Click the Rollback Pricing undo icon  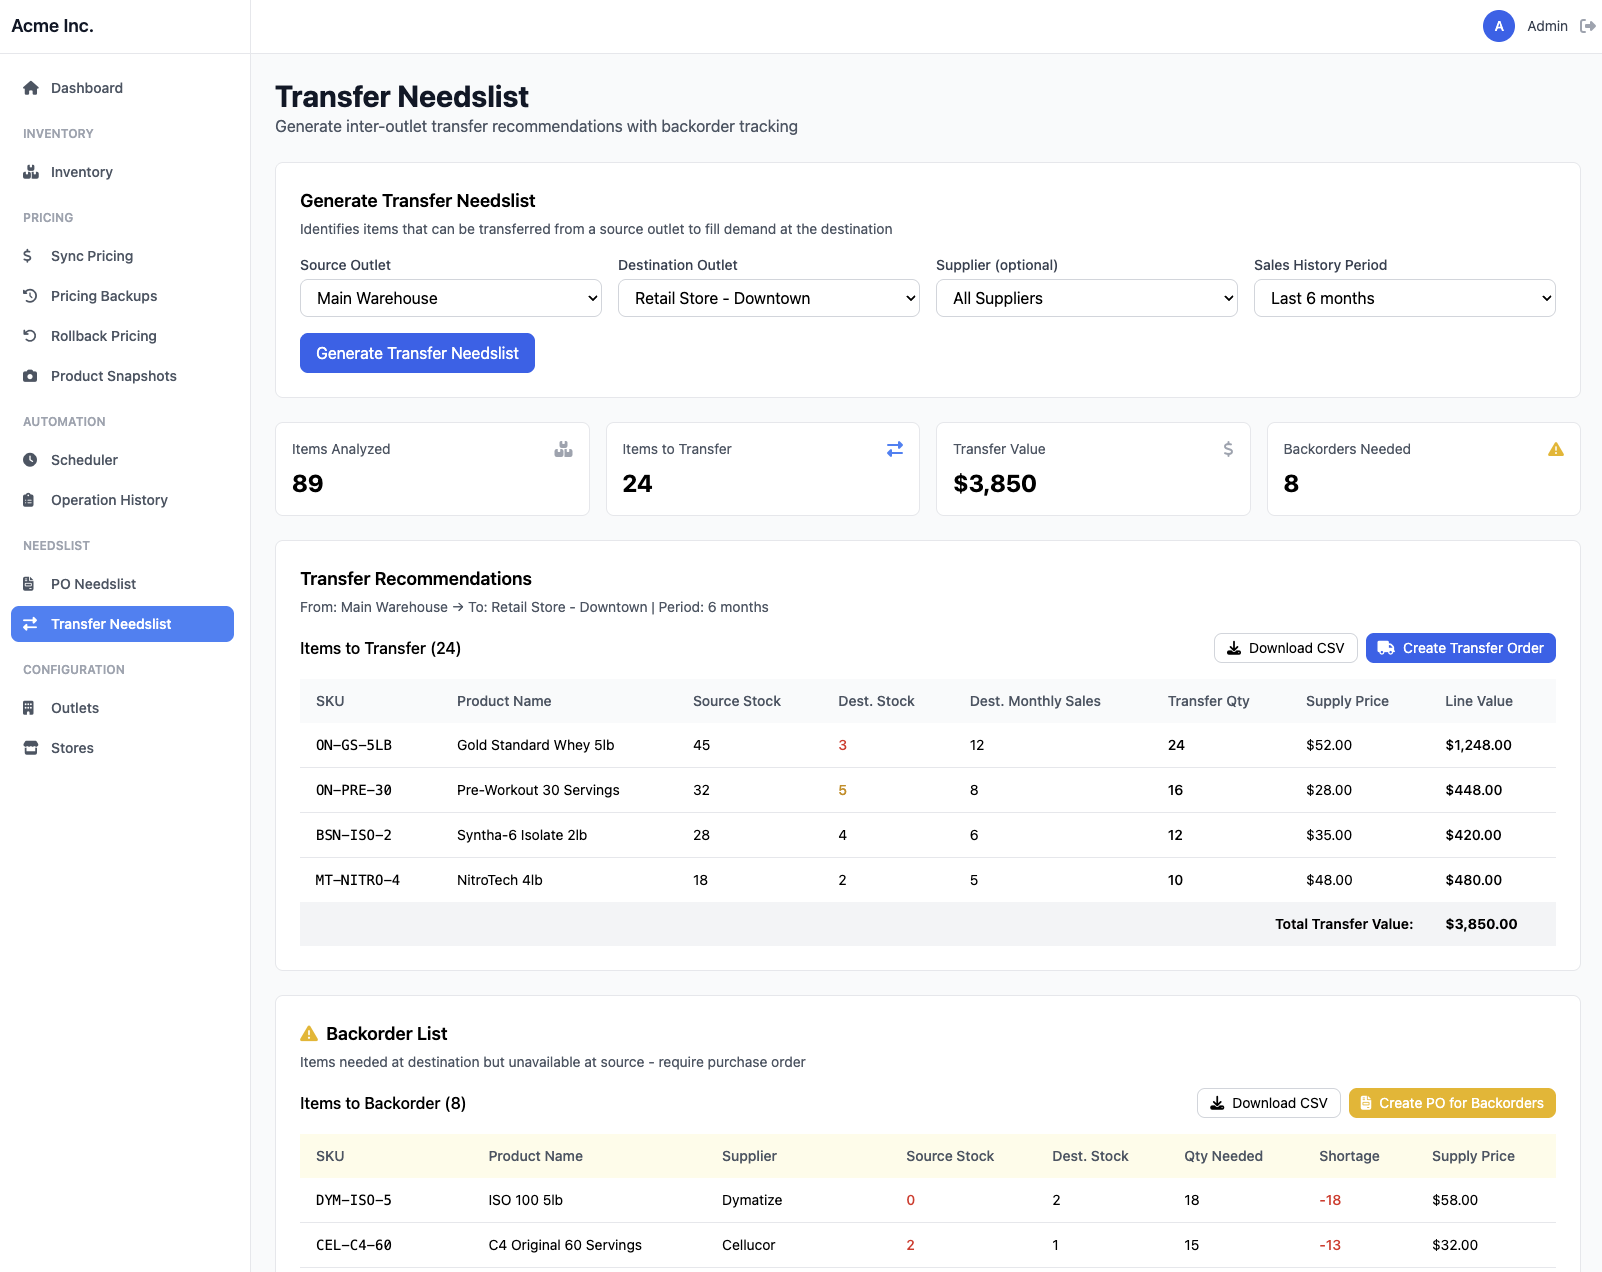click(30, 336)
